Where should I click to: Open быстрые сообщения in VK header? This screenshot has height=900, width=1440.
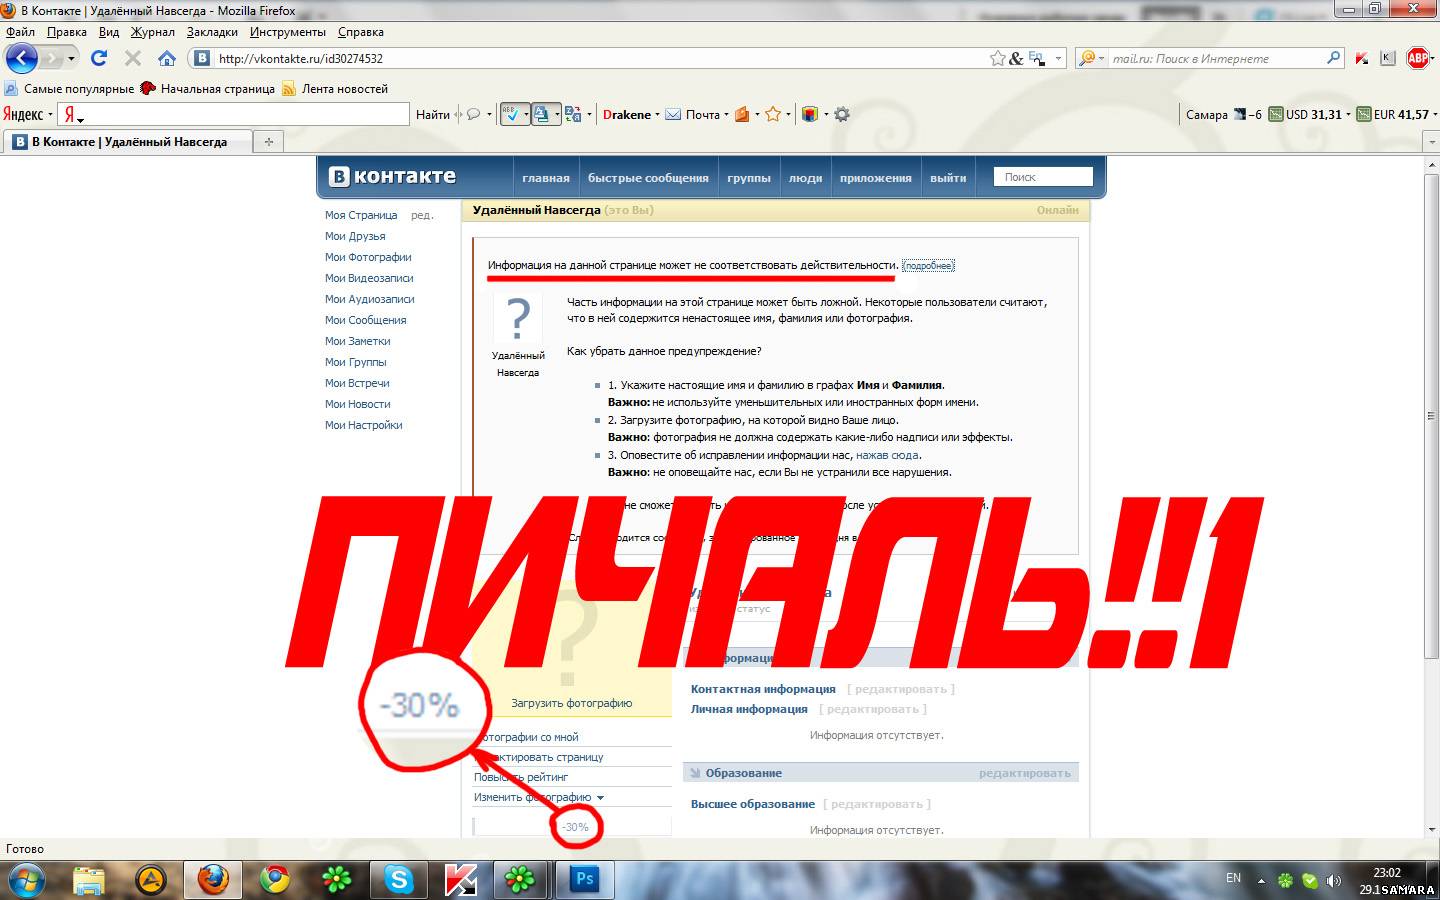coord(648,178)
